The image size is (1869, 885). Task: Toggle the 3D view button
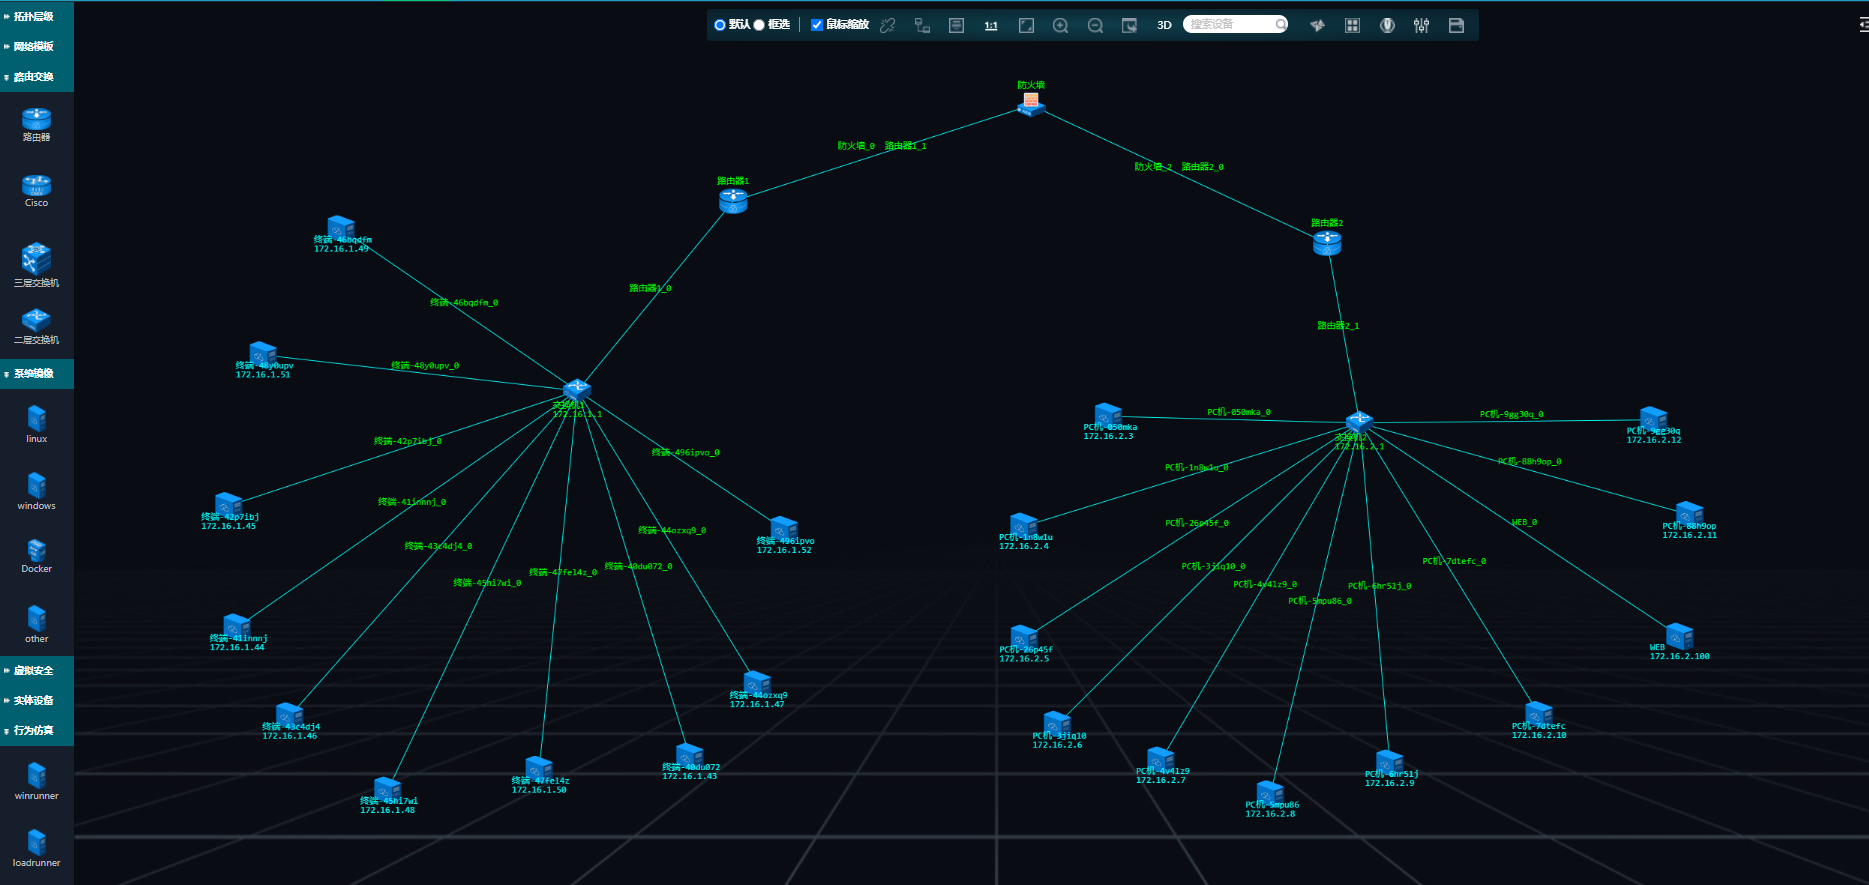point(1164,25)
